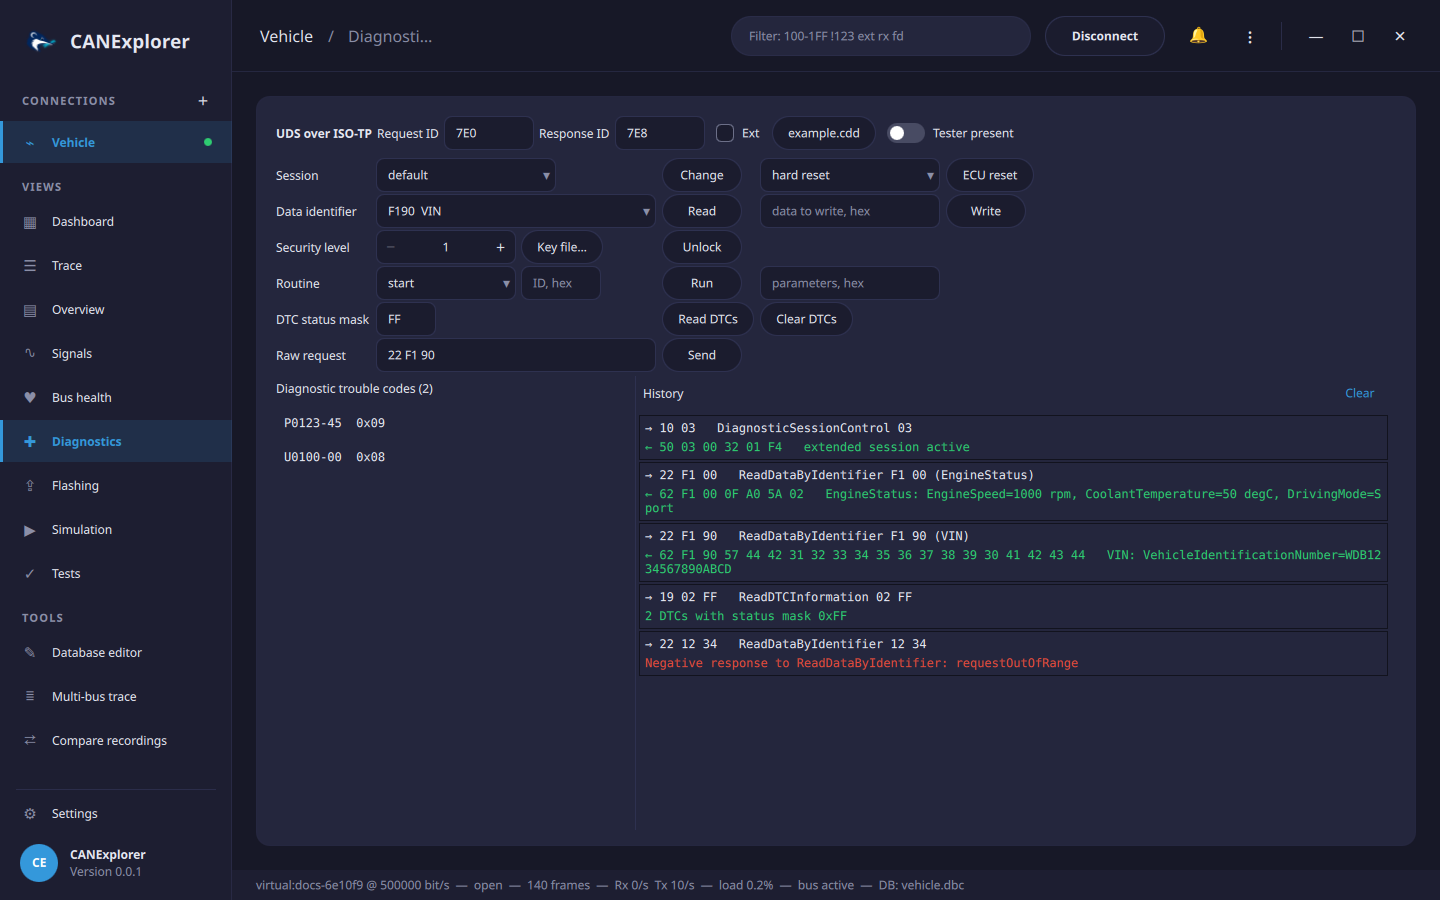Expand the Data identifier F190 VIN dropdown
Screen dimensions: 1440x900
tap(516, 211)
